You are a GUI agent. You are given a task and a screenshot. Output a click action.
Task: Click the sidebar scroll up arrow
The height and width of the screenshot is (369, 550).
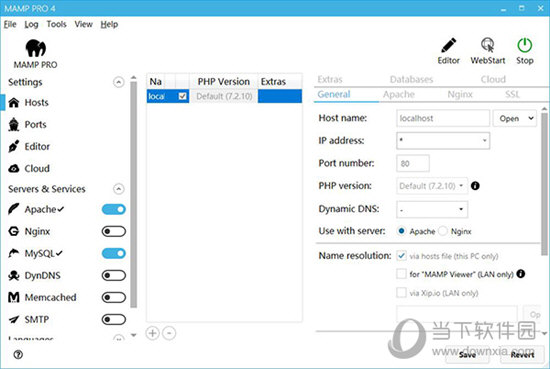coord(133,78)
